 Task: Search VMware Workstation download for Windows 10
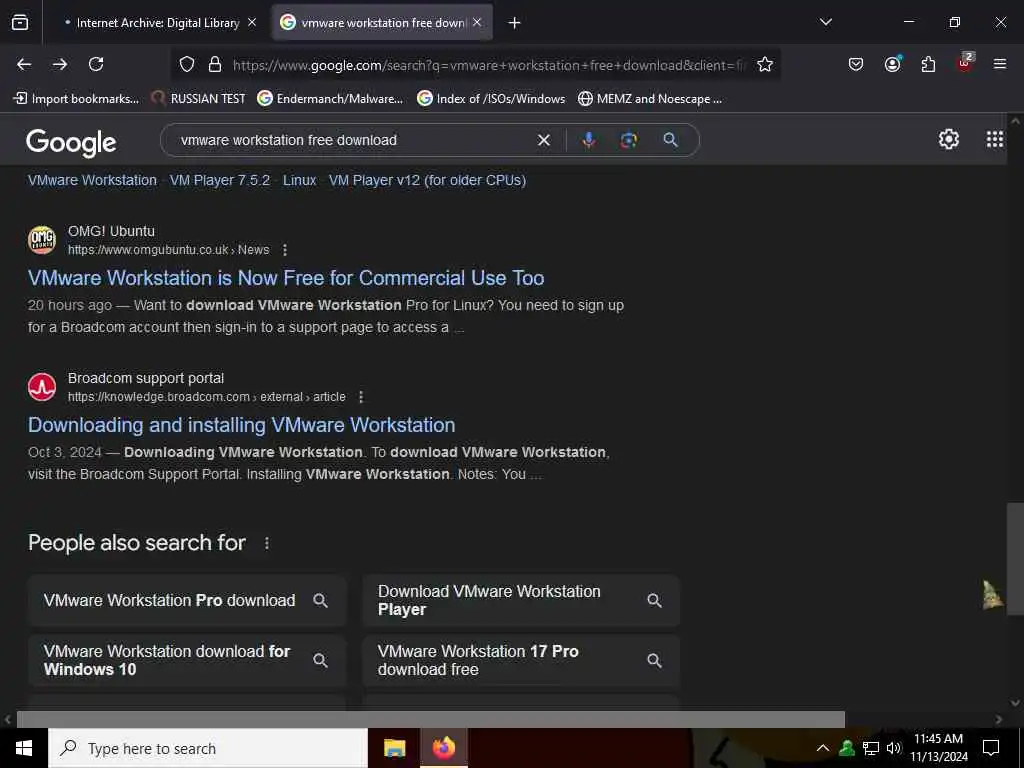point(187,660)
